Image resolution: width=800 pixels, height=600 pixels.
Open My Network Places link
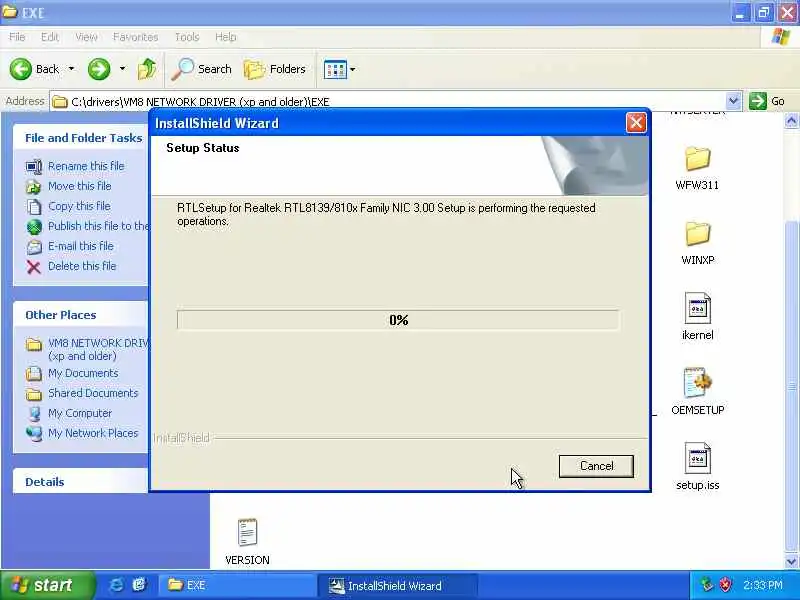[93, 433]
